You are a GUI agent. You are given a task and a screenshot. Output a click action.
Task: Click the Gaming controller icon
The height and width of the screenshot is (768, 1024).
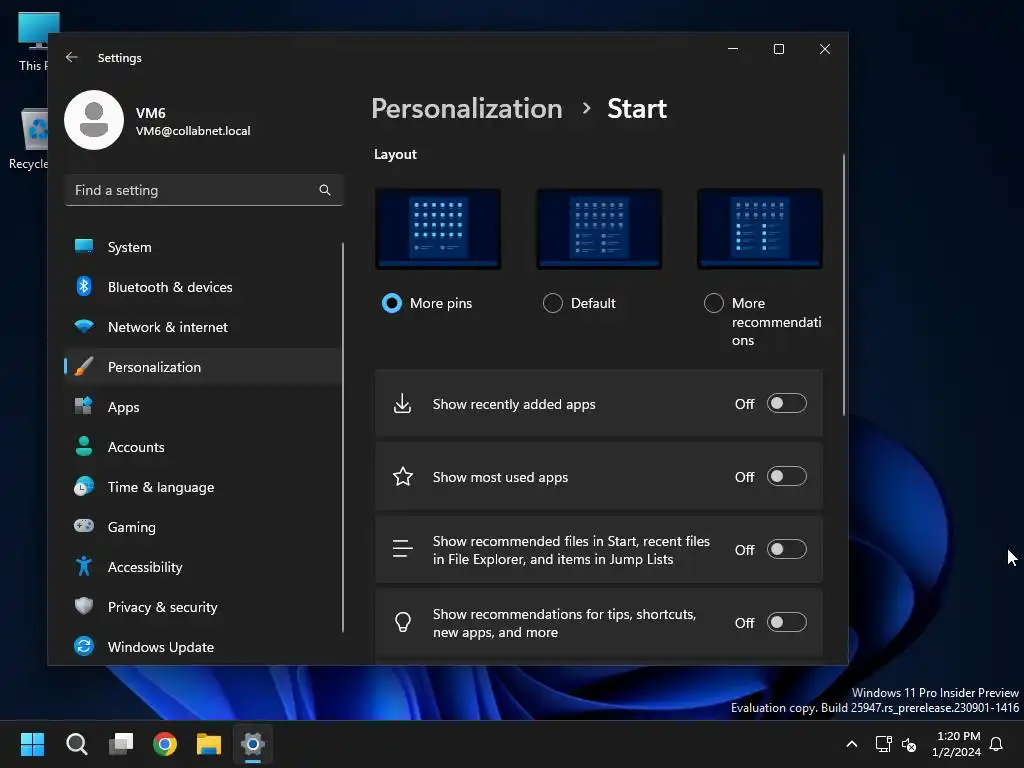click(x=84, y=526)
